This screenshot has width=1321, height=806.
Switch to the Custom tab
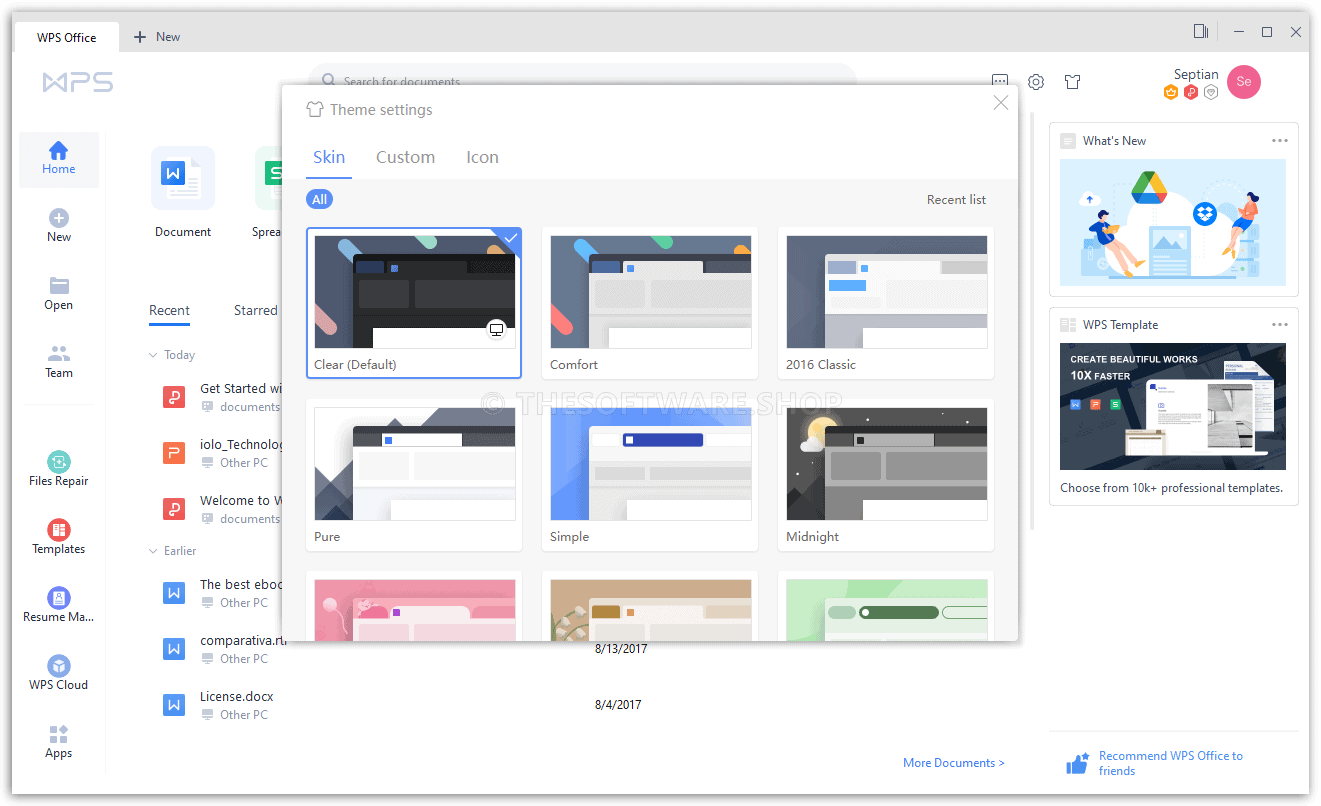click(405, 157)
